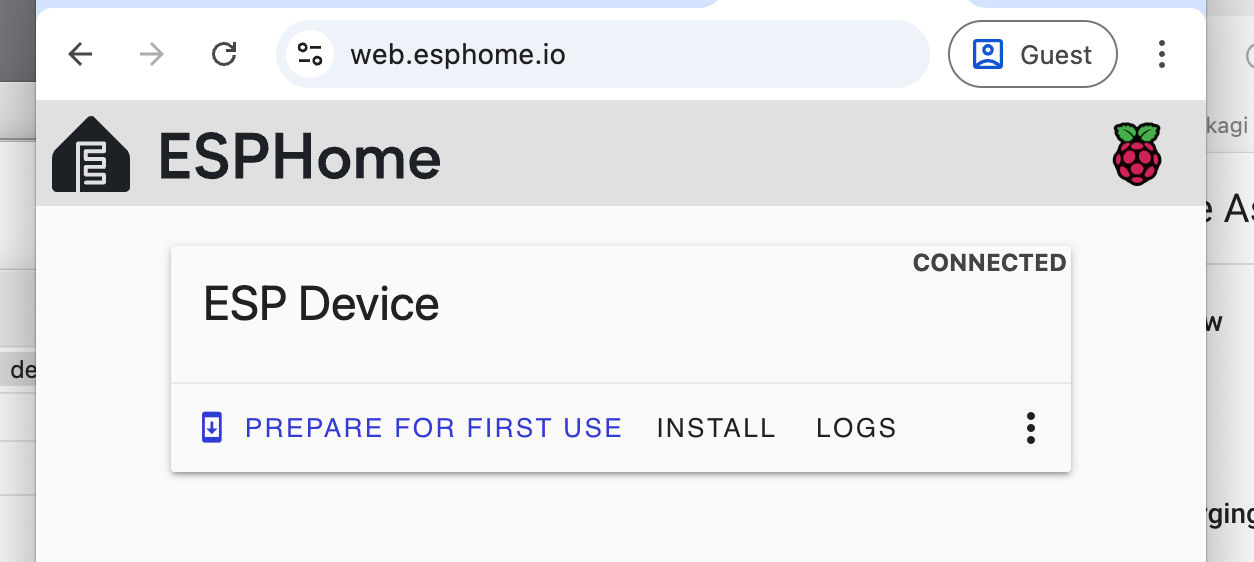Open LOGS for the ESP Device
Screen dimensions: 1254x562
[x=856, y=428]
